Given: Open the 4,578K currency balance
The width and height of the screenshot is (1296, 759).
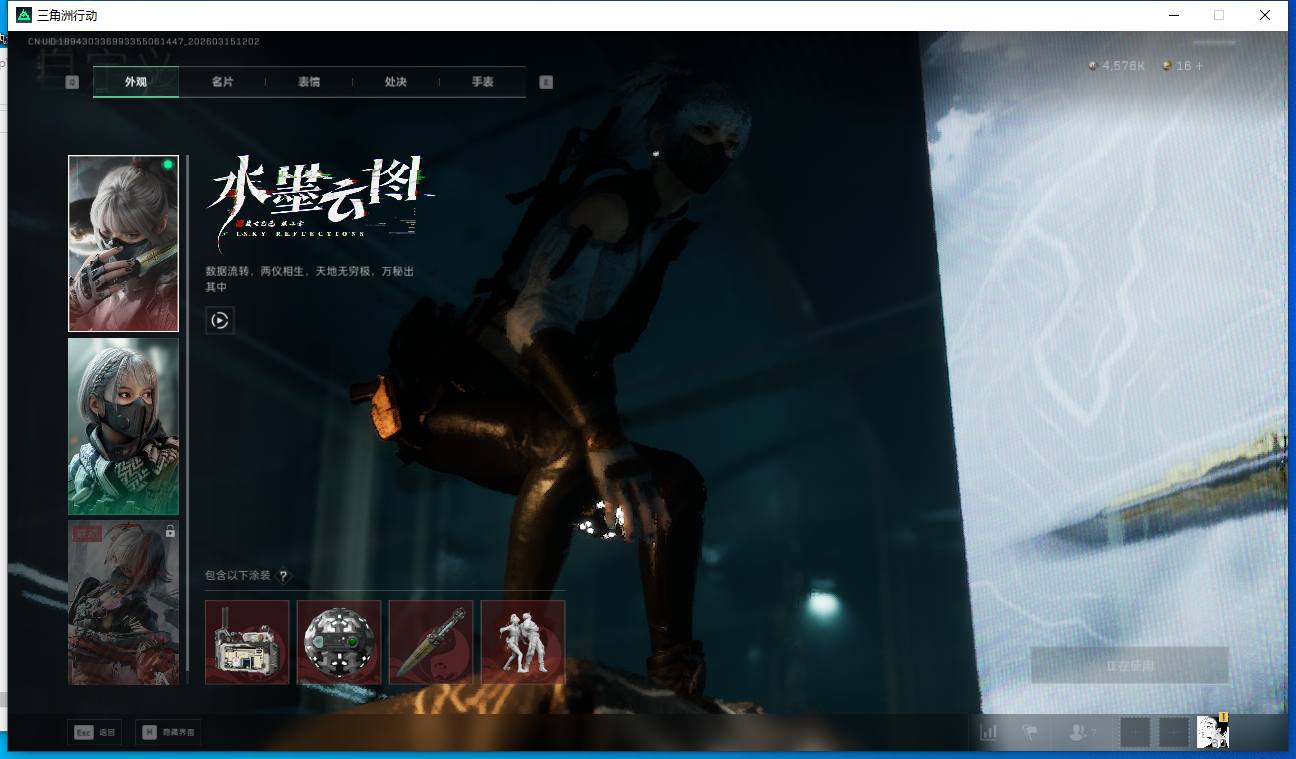Looking at the screenshot, I should [x=1117, y=66].
